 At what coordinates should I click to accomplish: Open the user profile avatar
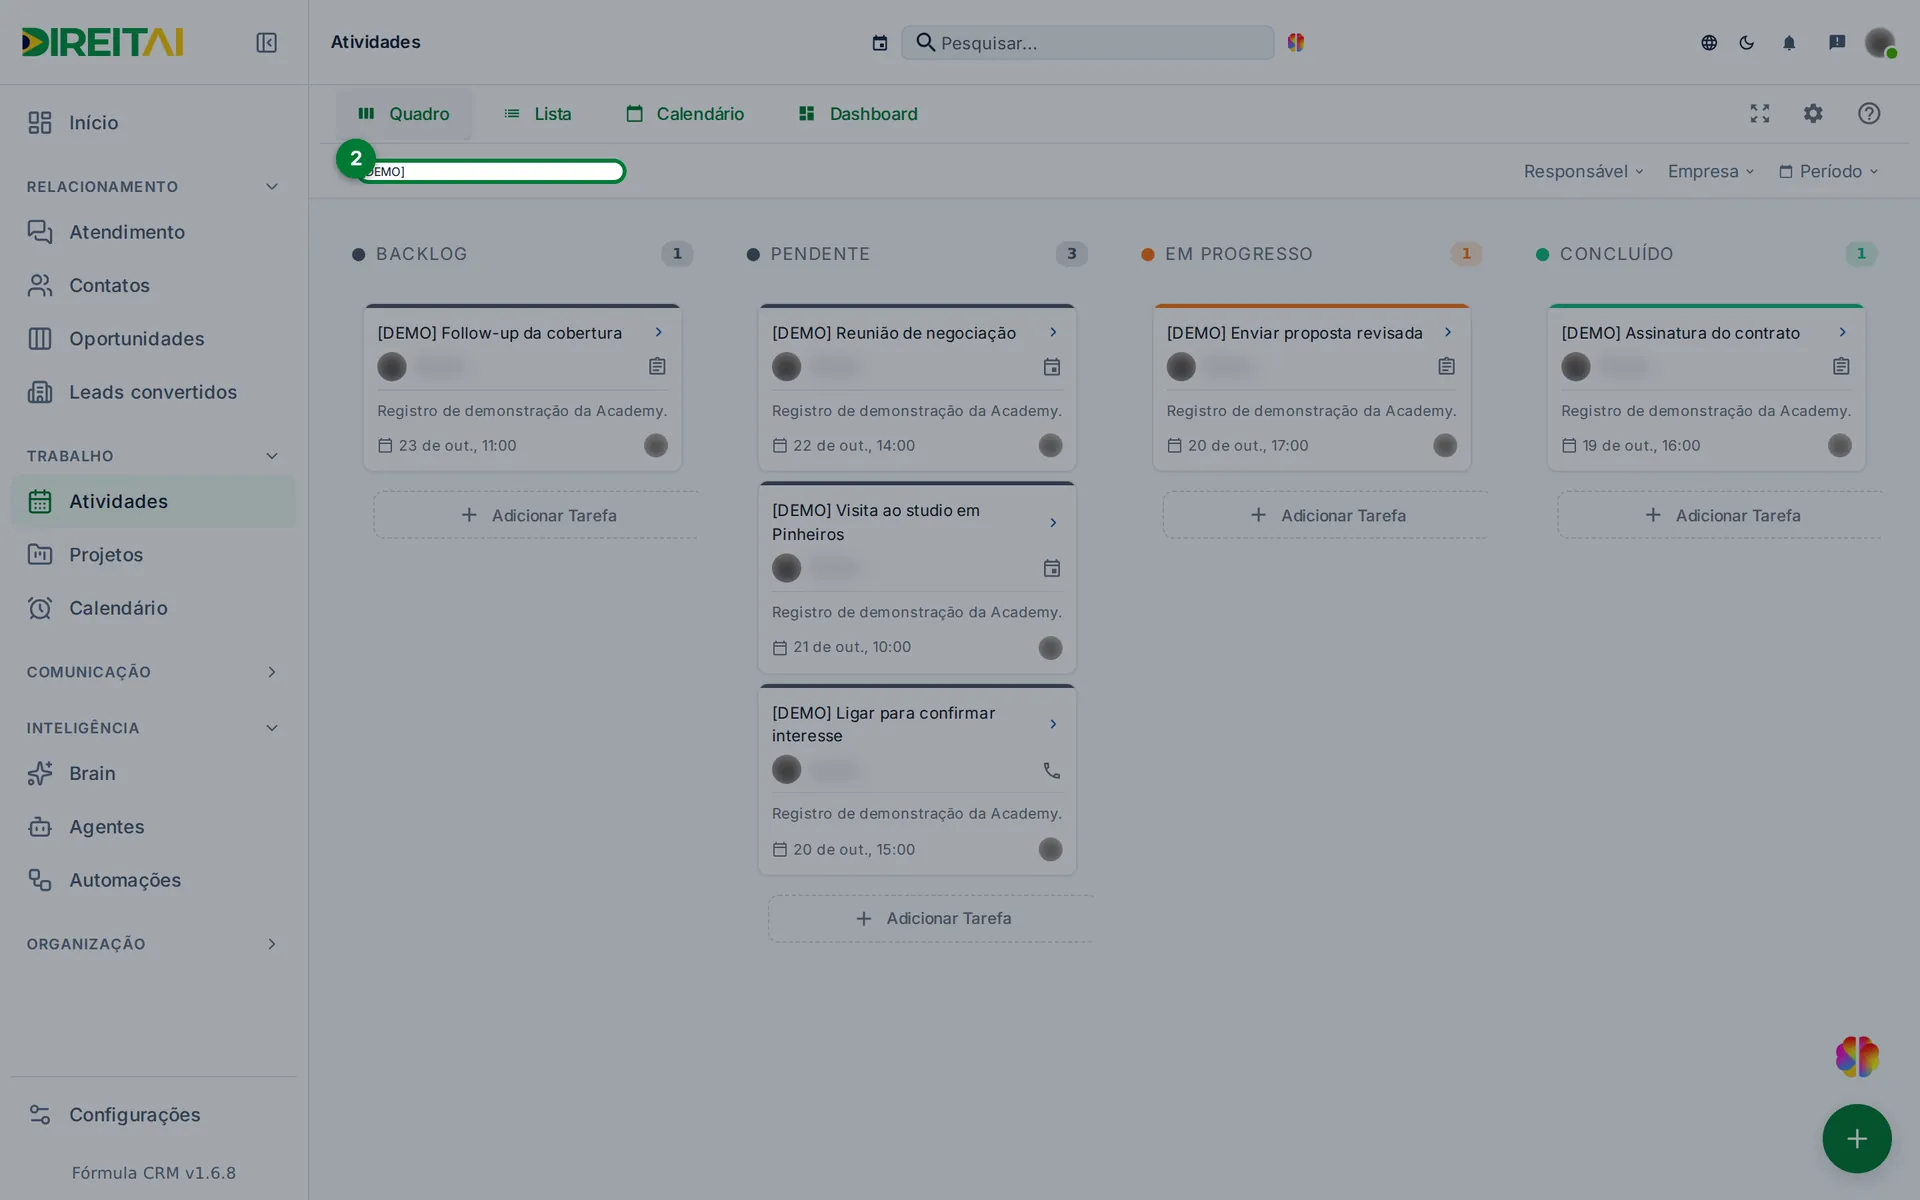pyautogui.click(x=1880, y=42)
